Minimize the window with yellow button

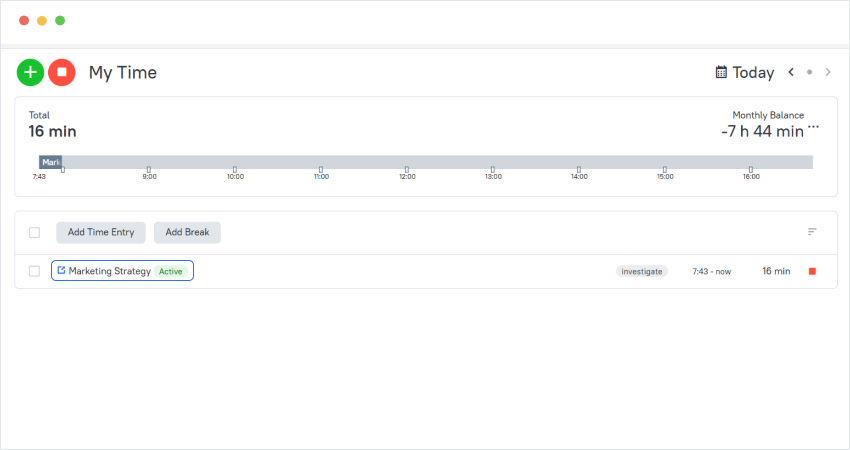(x=42, y=21)
